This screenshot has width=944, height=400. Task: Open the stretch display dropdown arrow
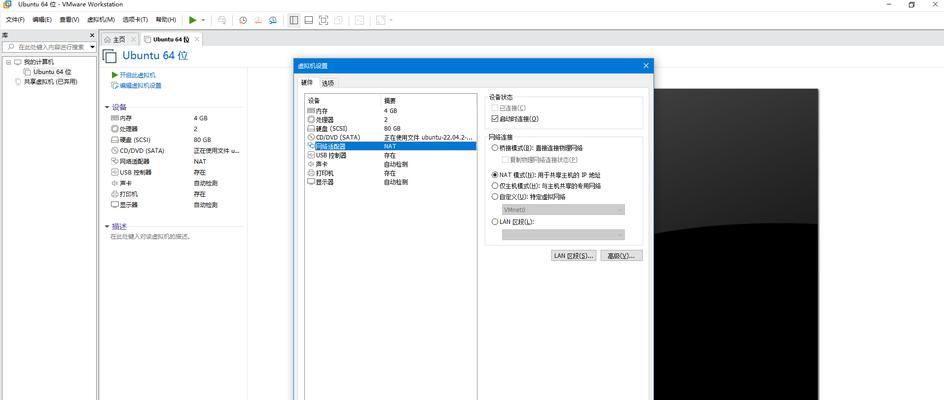point(391,20)
